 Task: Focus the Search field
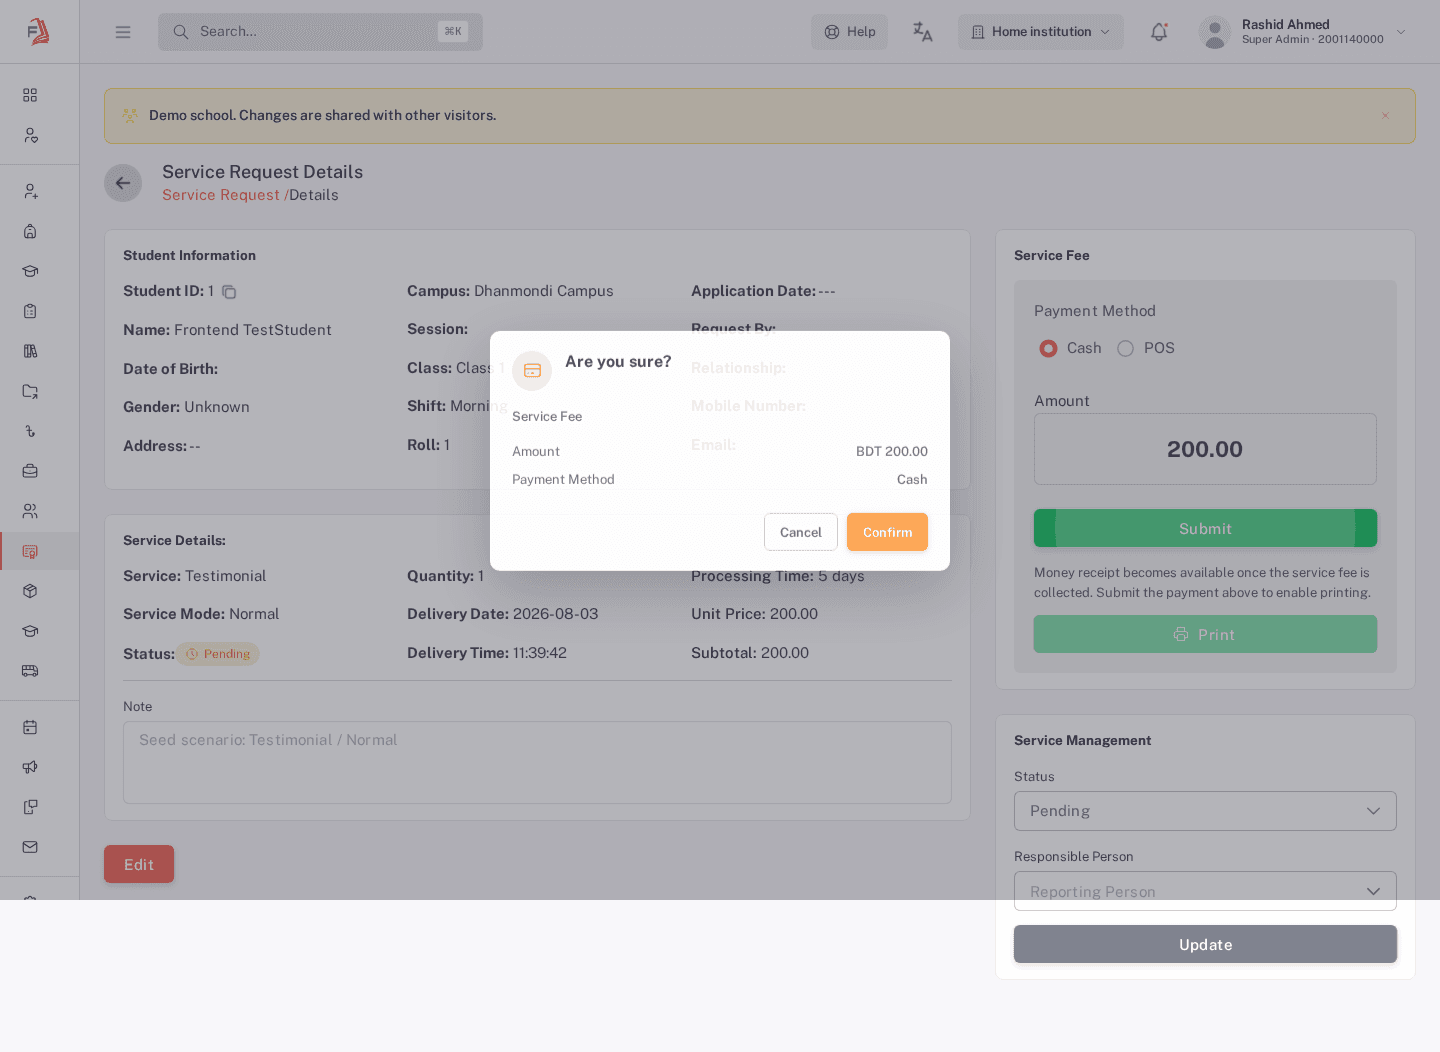320,32
